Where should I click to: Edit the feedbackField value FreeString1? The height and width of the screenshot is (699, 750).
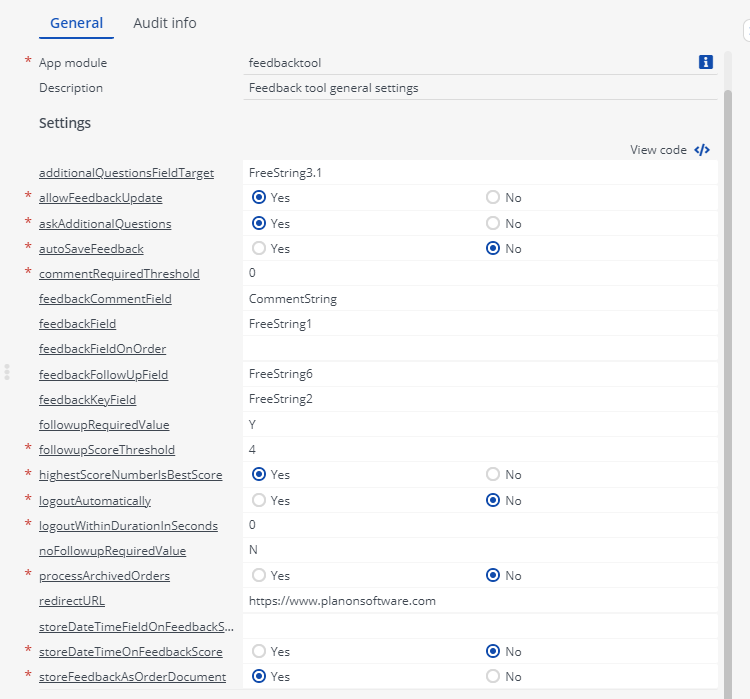480,323
